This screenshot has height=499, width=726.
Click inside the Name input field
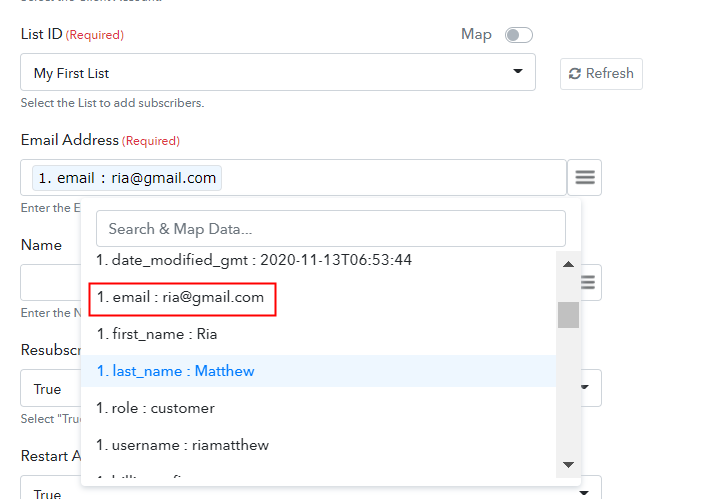tap(51, 282)
